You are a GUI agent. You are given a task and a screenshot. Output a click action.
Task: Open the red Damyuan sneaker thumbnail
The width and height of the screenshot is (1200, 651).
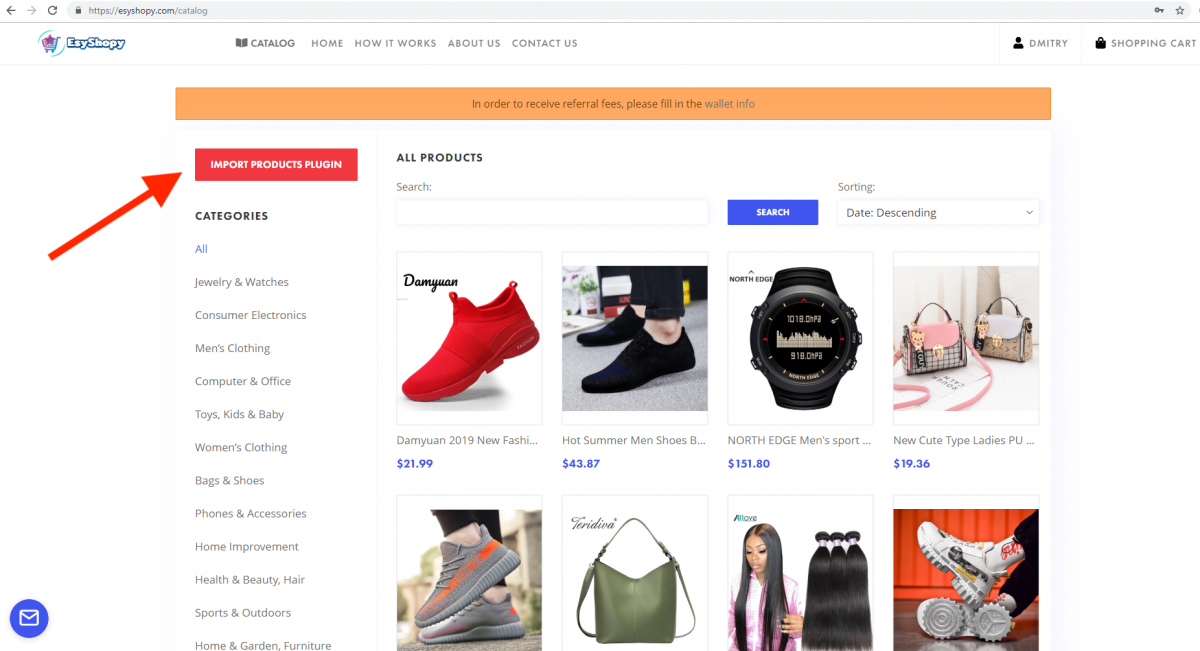[x=469, y=338]
